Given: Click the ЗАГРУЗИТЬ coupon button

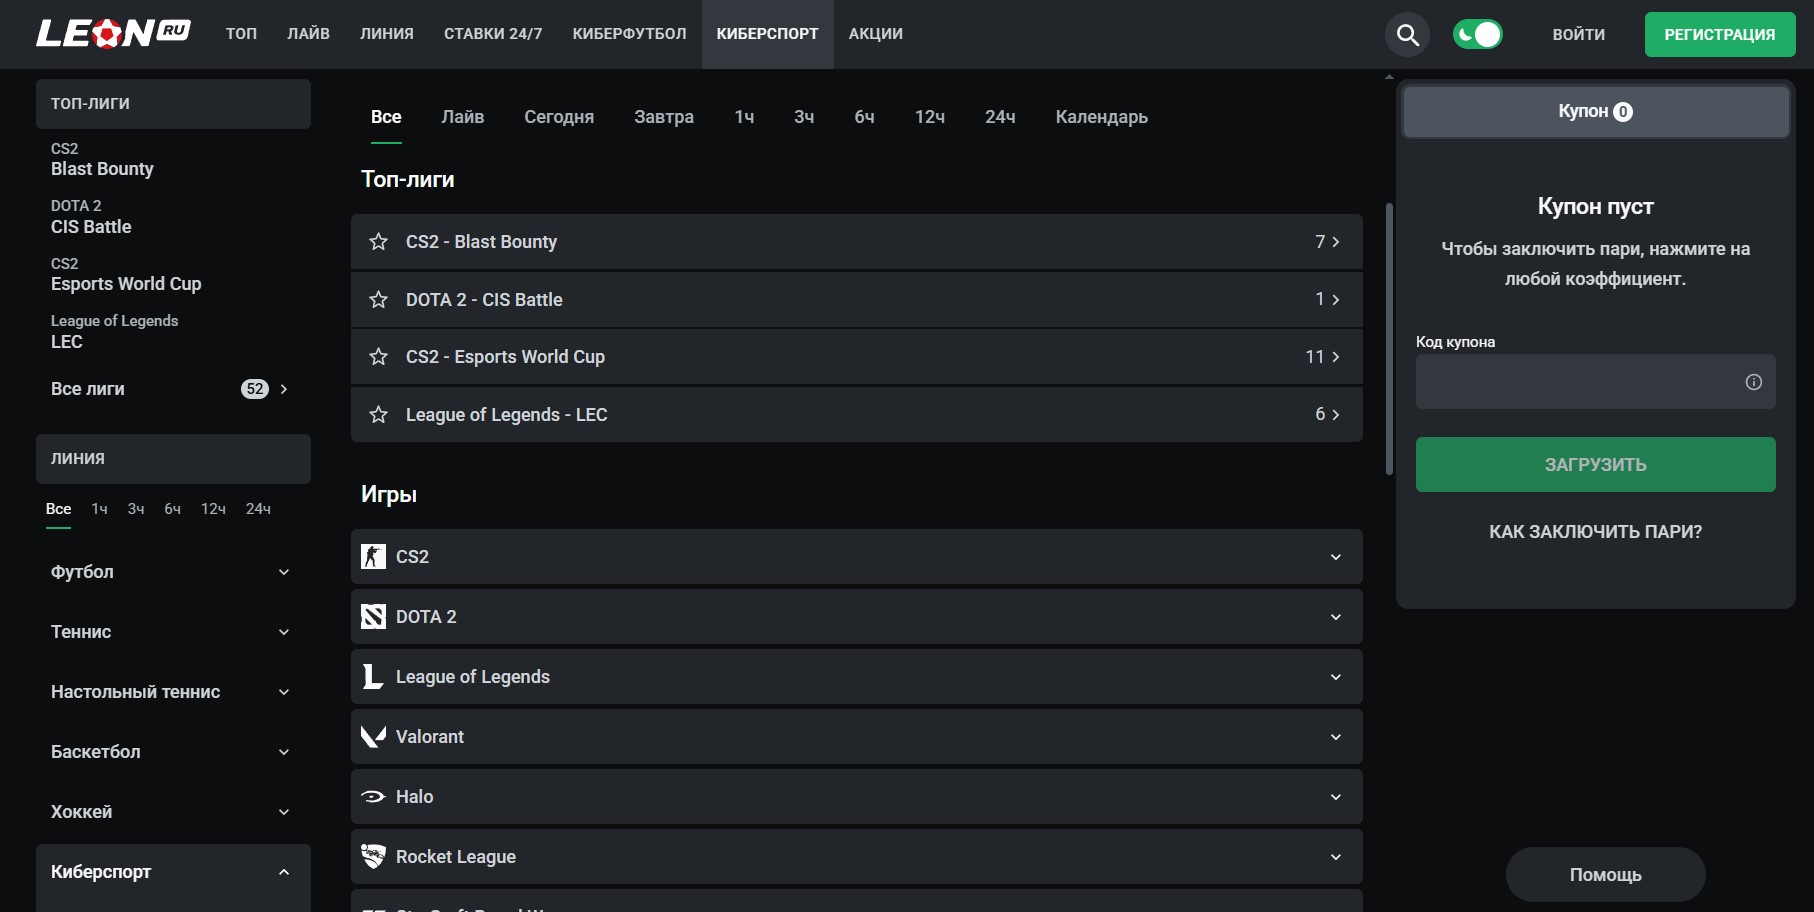Looking at the screenshot, I should (1596, 464).
